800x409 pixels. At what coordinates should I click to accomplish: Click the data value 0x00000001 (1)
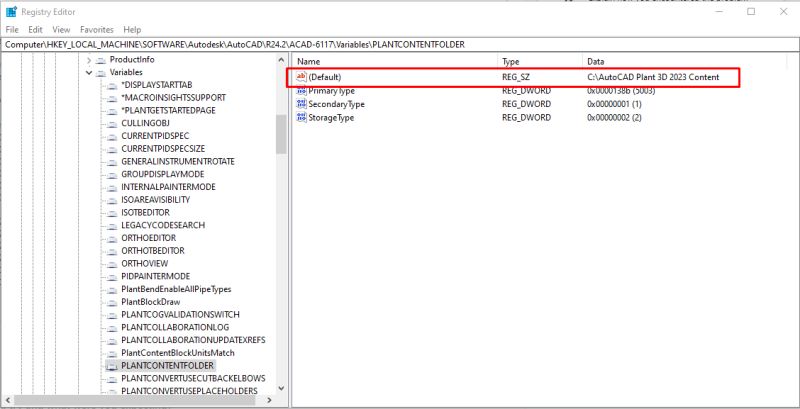tap(614, 104)
